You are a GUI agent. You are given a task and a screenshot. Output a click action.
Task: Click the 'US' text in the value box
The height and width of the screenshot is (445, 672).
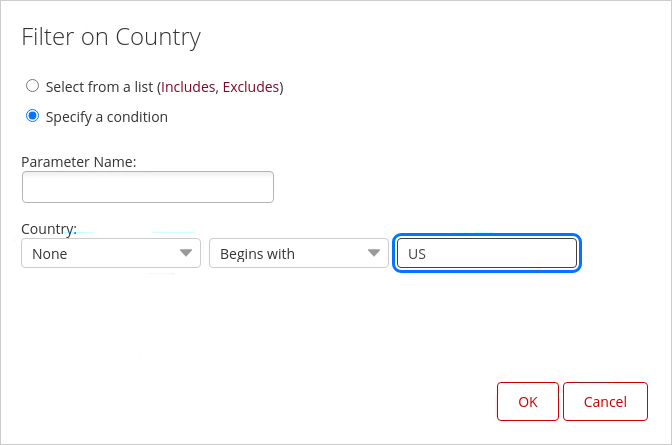tap(417, 254)
